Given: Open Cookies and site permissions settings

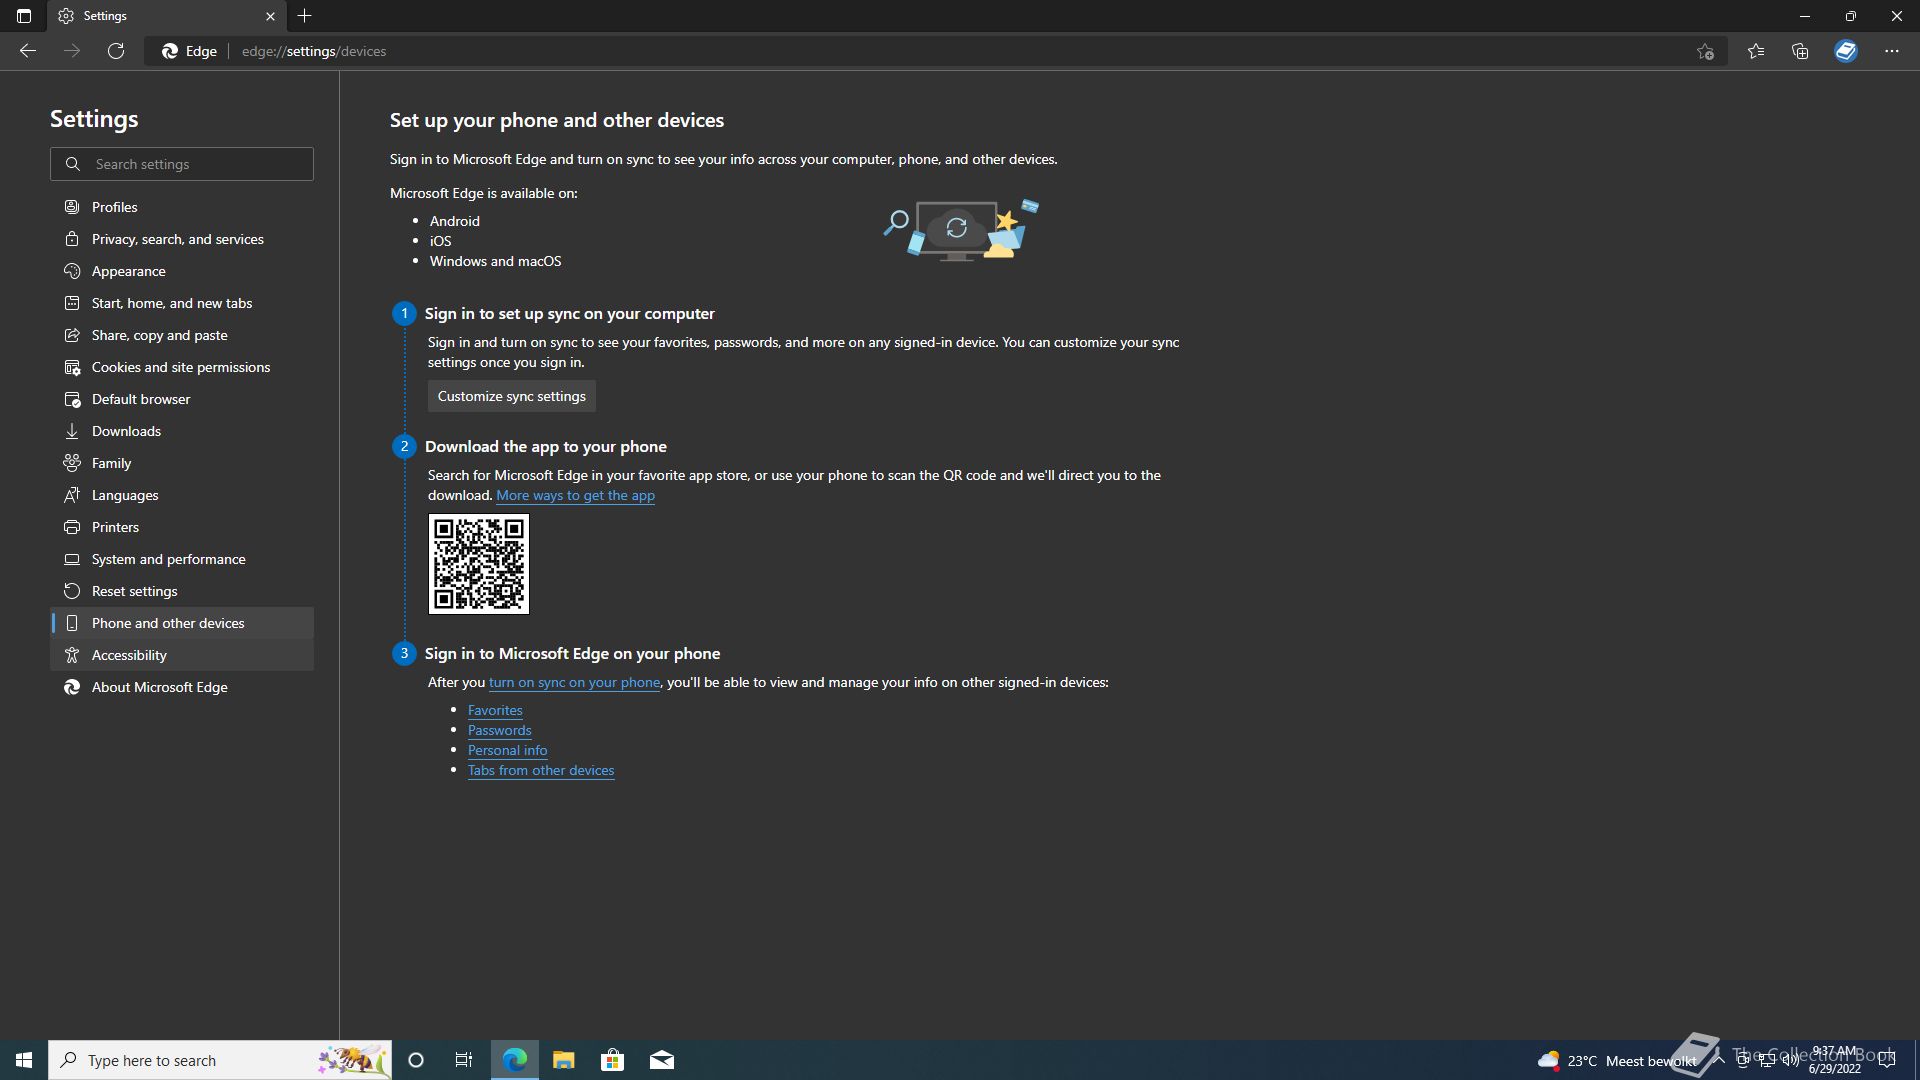Looking at the screenshot, I should click(182, 367).
